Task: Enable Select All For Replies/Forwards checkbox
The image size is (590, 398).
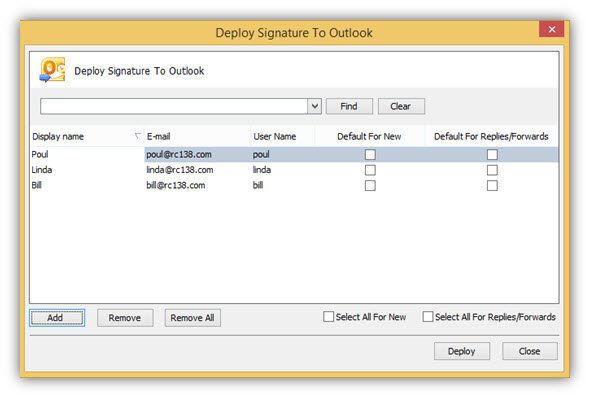Action: 428,317
